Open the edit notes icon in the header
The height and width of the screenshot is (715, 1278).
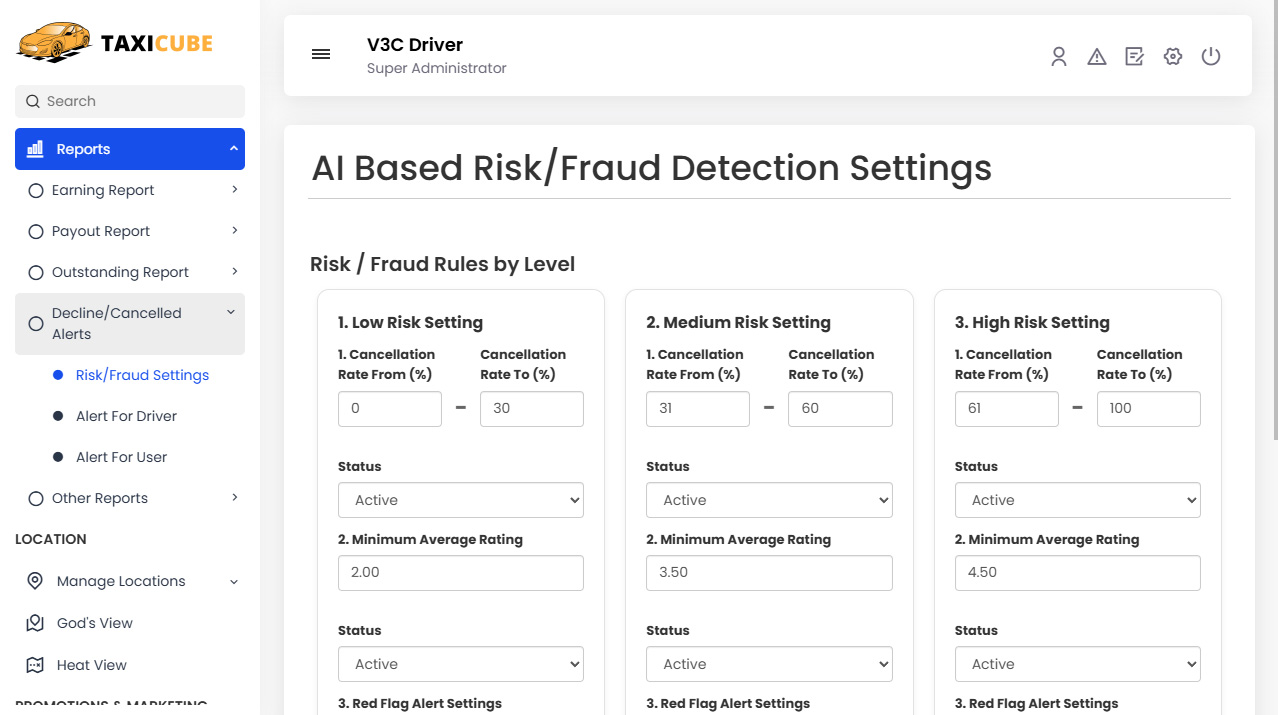click(x=1134, y=56)
